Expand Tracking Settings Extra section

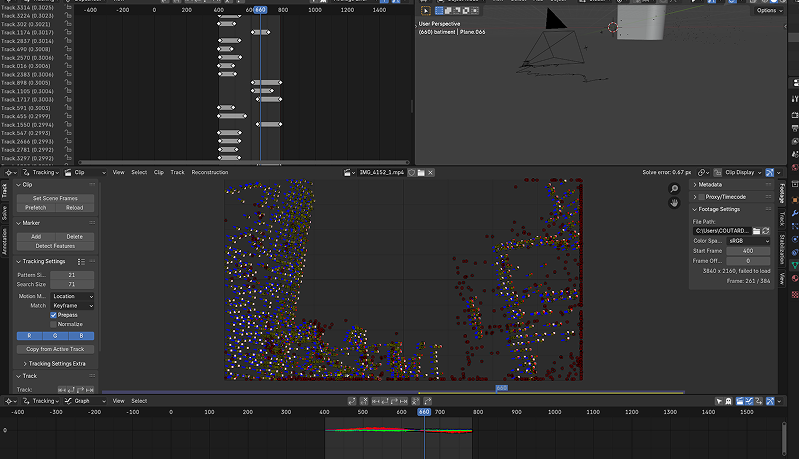point(55,363)
